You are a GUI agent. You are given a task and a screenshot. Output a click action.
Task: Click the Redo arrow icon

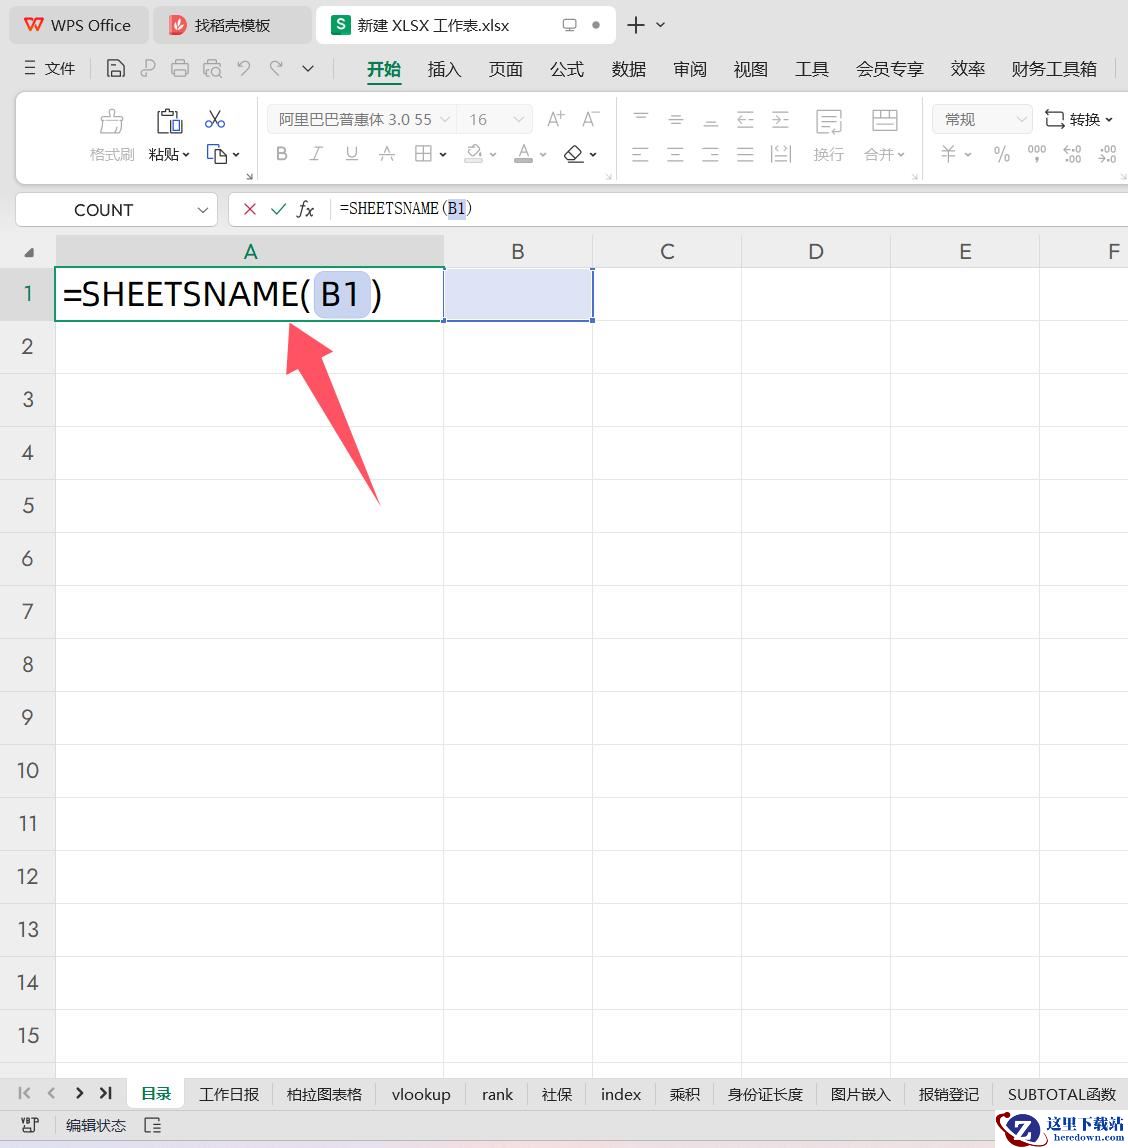(276, 69)
